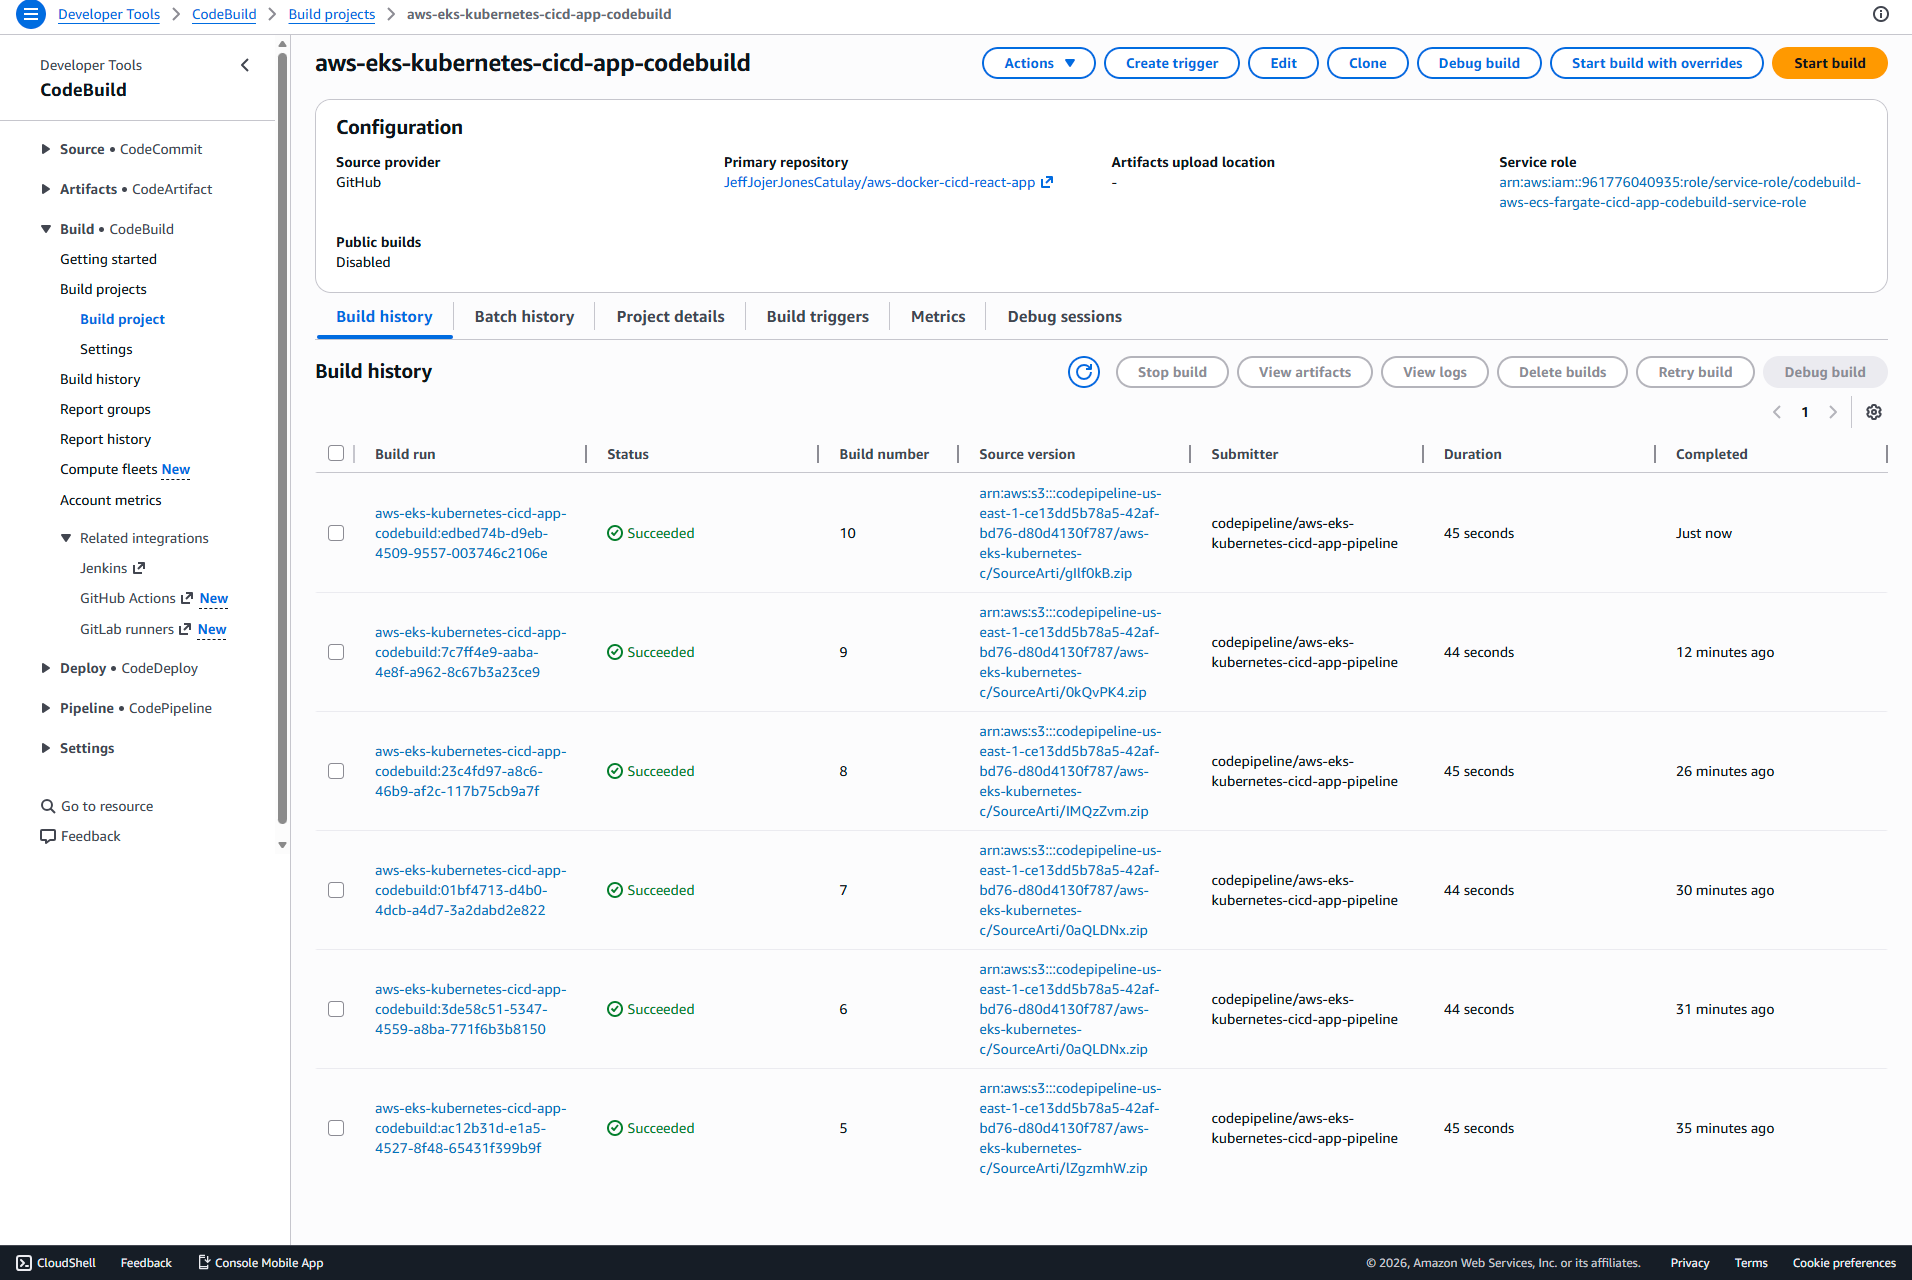1912x1280 pixels.
Task: Open build history table preferences gear
Action: tap(1874, 412)
